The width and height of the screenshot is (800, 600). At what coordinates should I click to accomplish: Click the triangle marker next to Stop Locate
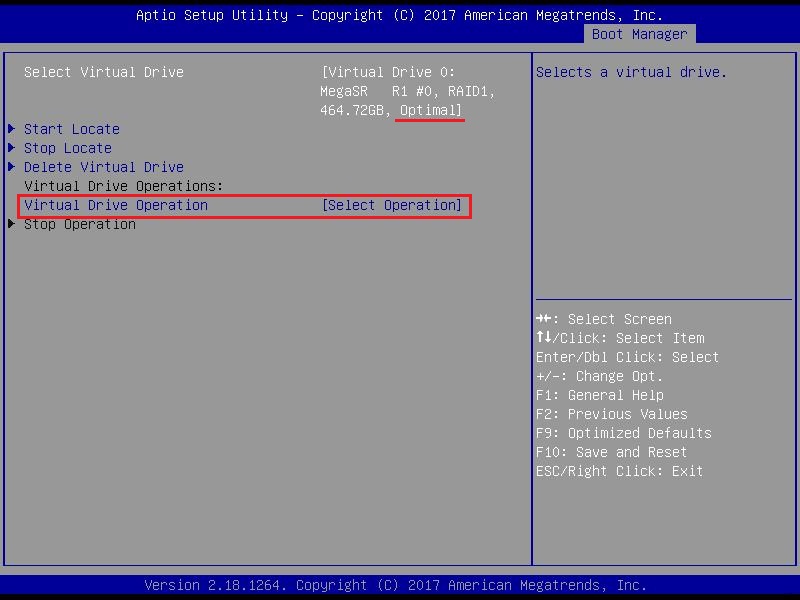click(x=11, y=148)
